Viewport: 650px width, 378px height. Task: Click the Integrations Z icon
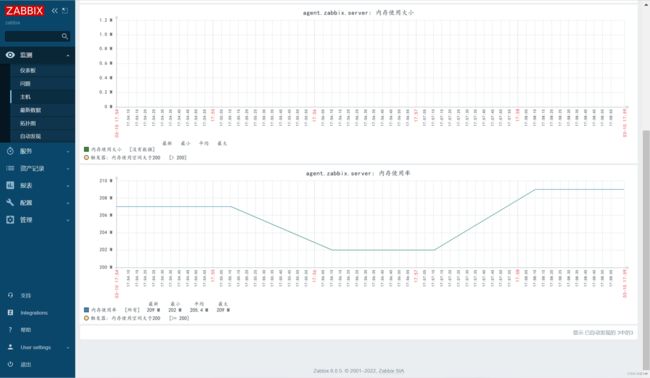pyautogui.click(x=10, y=313)
